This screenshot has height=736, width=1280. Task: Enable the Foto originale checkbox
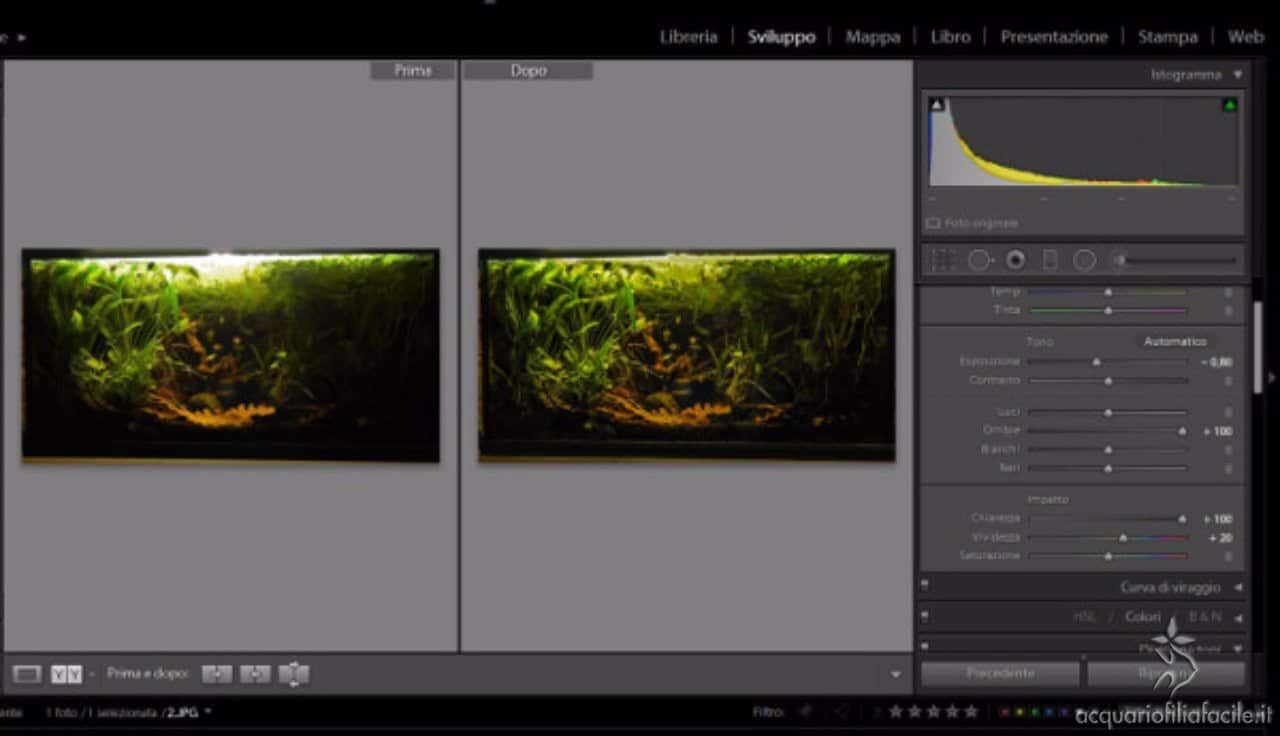click(x=933, y=224)
